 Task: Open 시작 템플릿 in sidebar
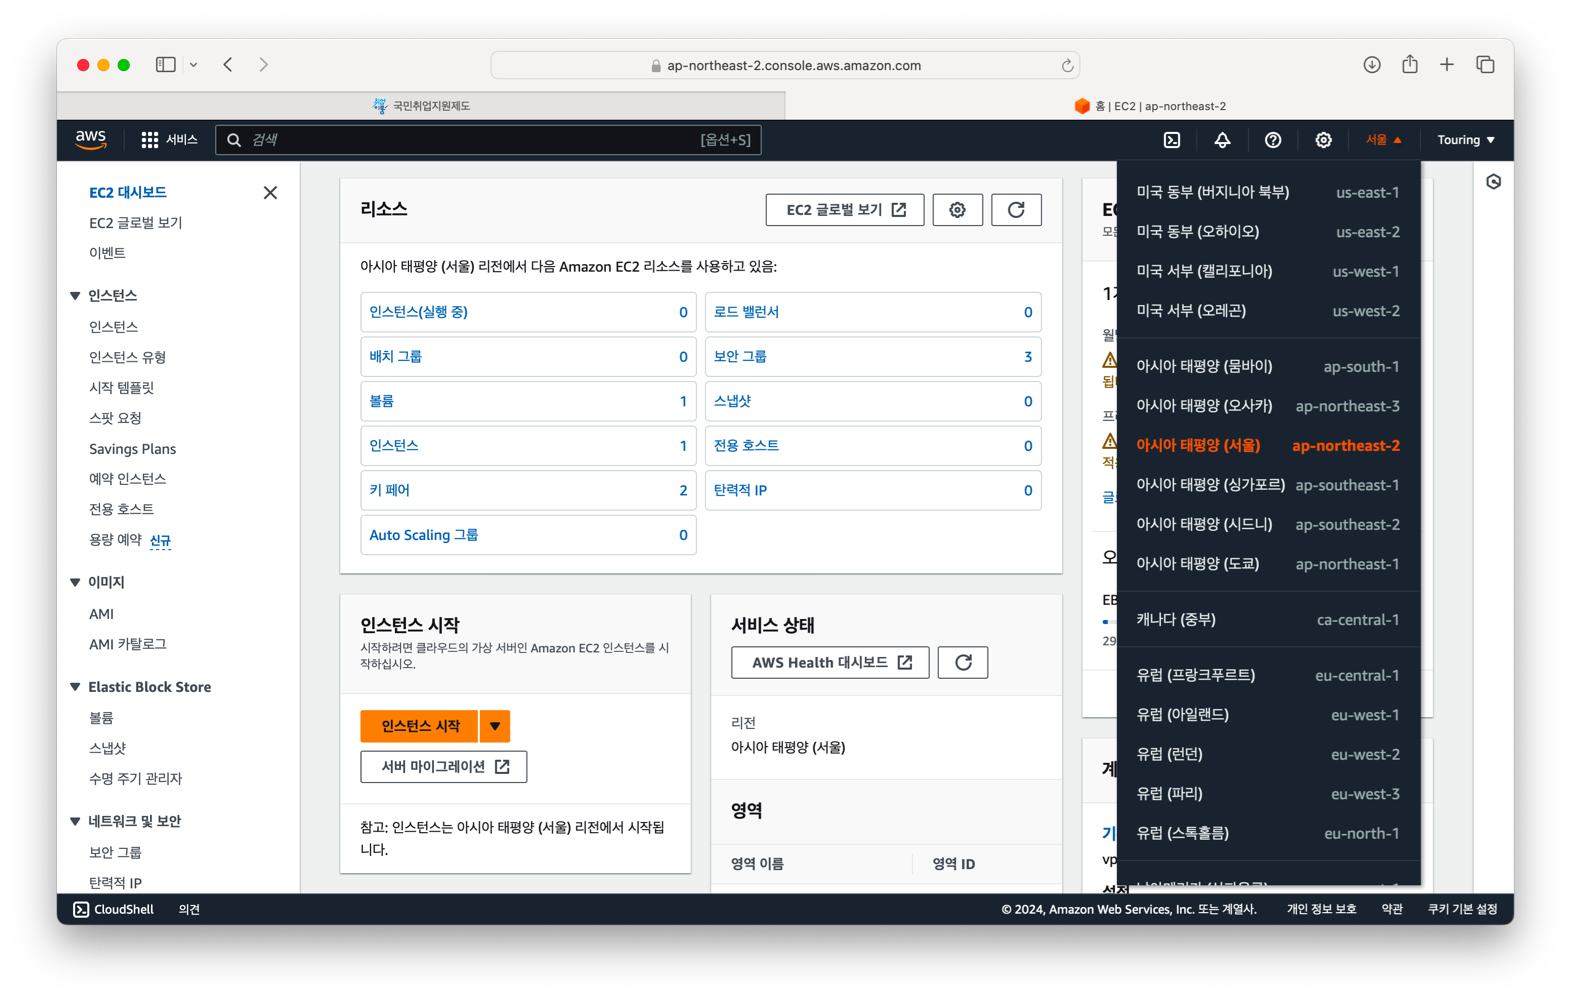click(x=121, y=388)
